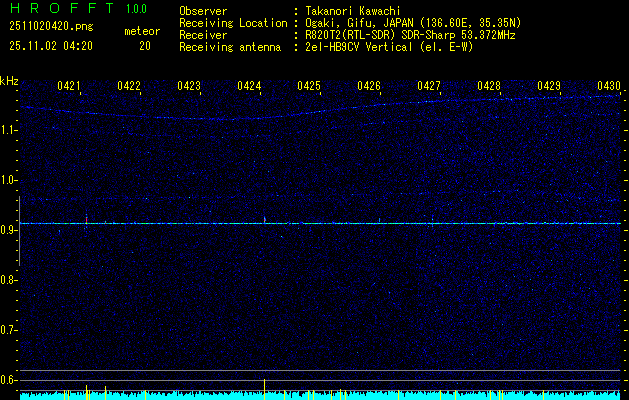Click the 0427 time marker
This screenshot has height=400, width=629.
pos(429,87)
